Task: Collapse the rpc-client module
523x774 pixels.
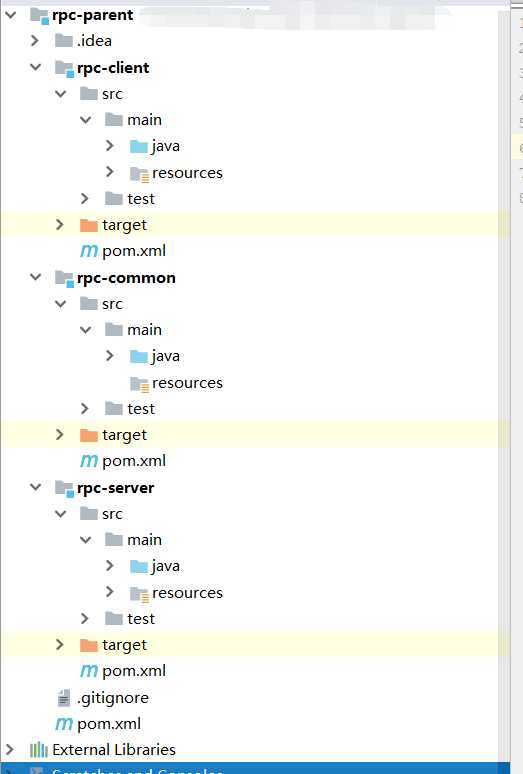Action: 36,67
